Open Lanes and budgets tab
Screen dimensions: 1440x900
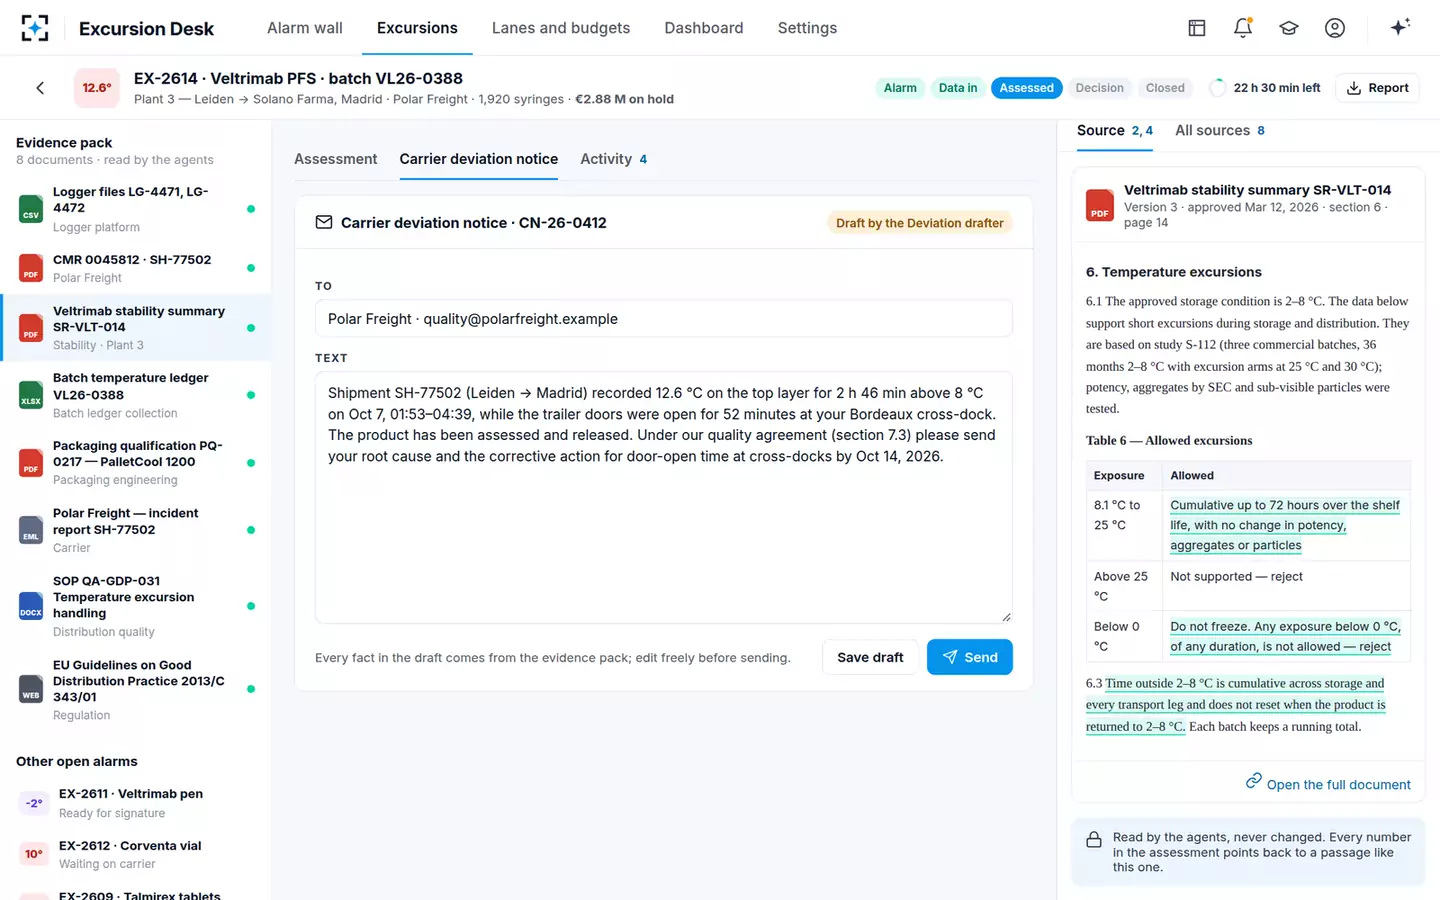(x=561, y=28)
